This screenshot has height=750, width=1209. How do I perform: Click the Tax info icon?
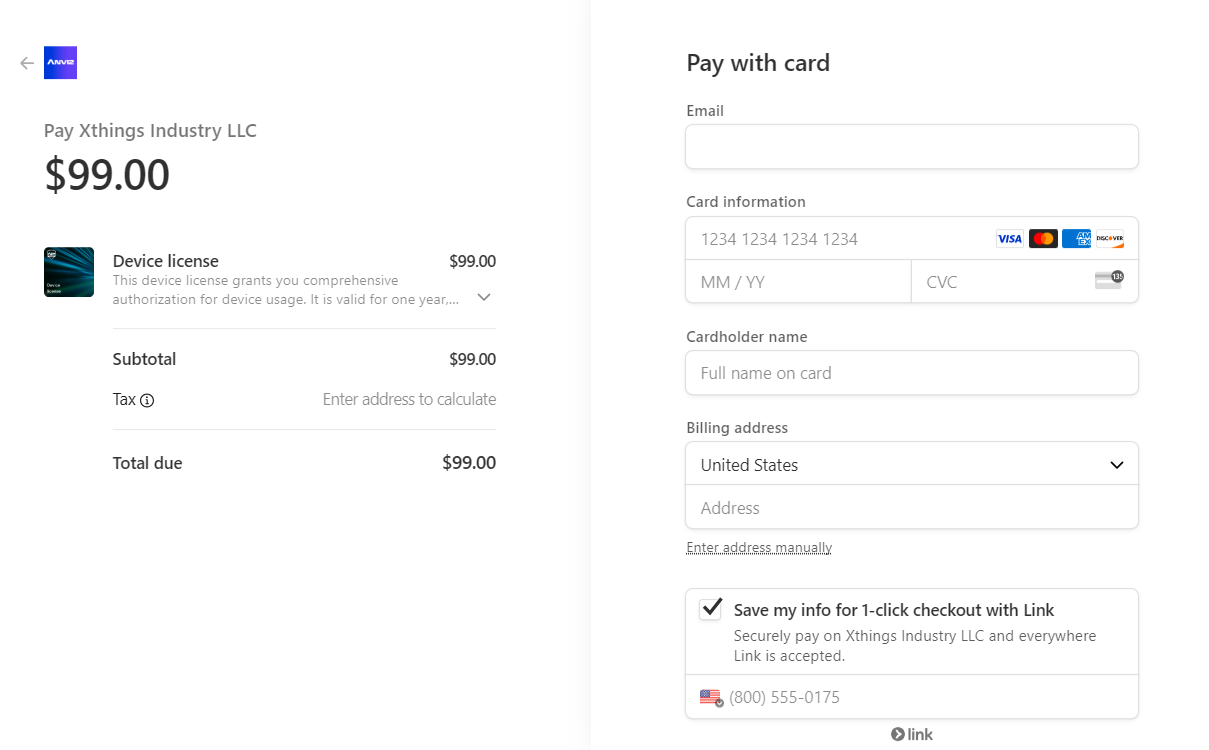(x=147, y=400)
